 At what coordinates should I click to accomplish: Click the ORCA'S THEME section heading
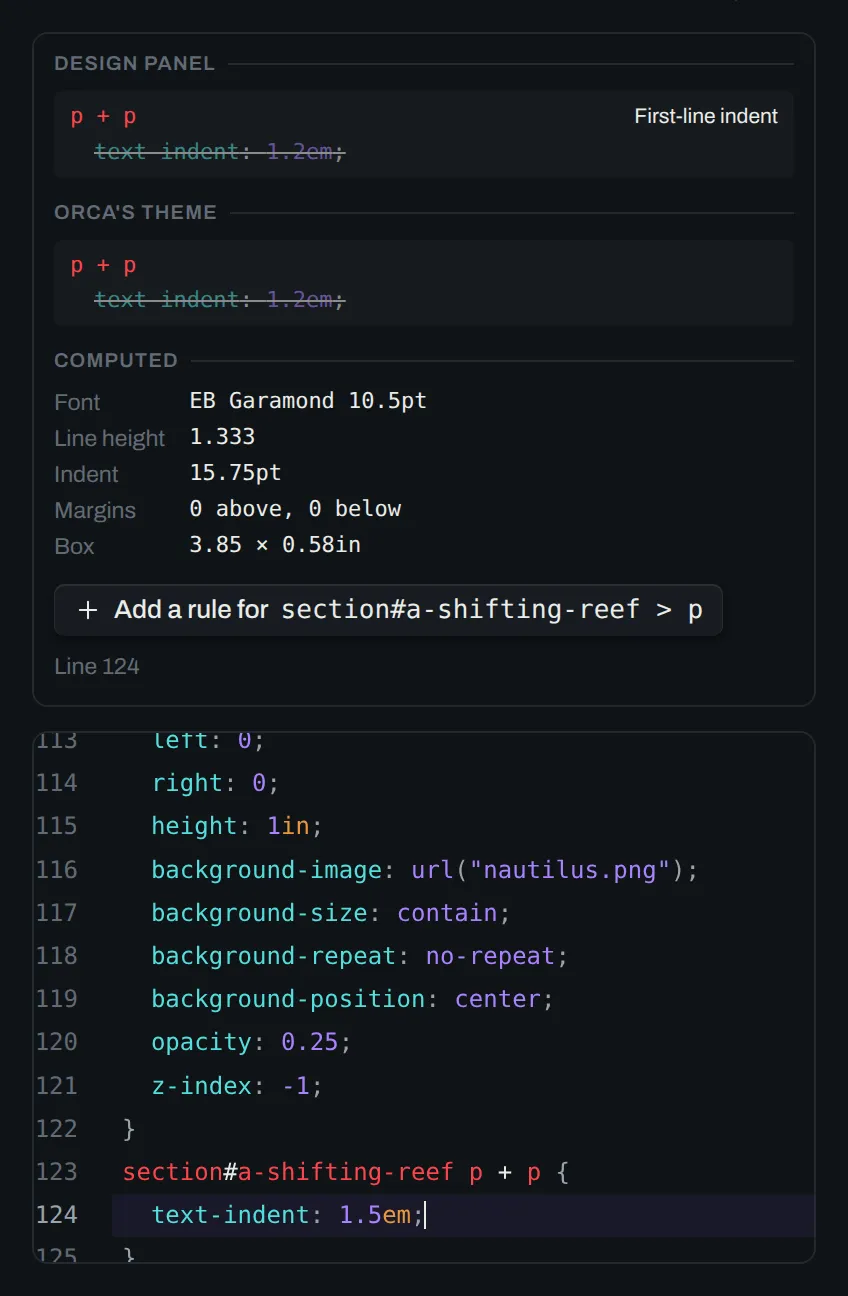[x=136, y=212]
